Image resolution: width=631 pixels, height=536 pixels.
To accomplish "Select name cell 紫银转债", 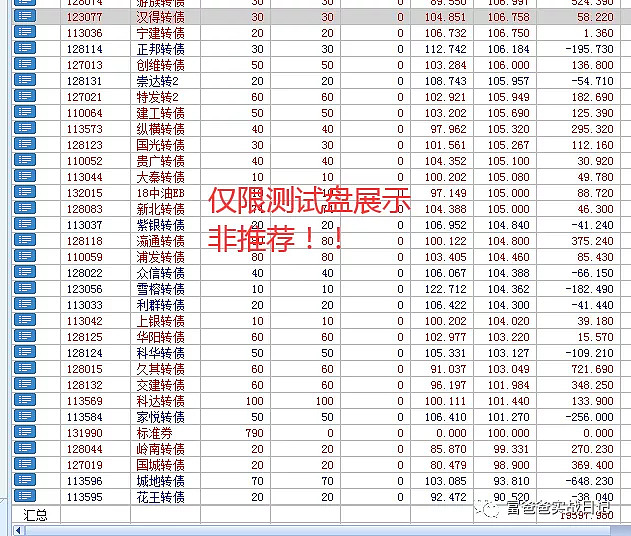I will (x=160, y=225).
